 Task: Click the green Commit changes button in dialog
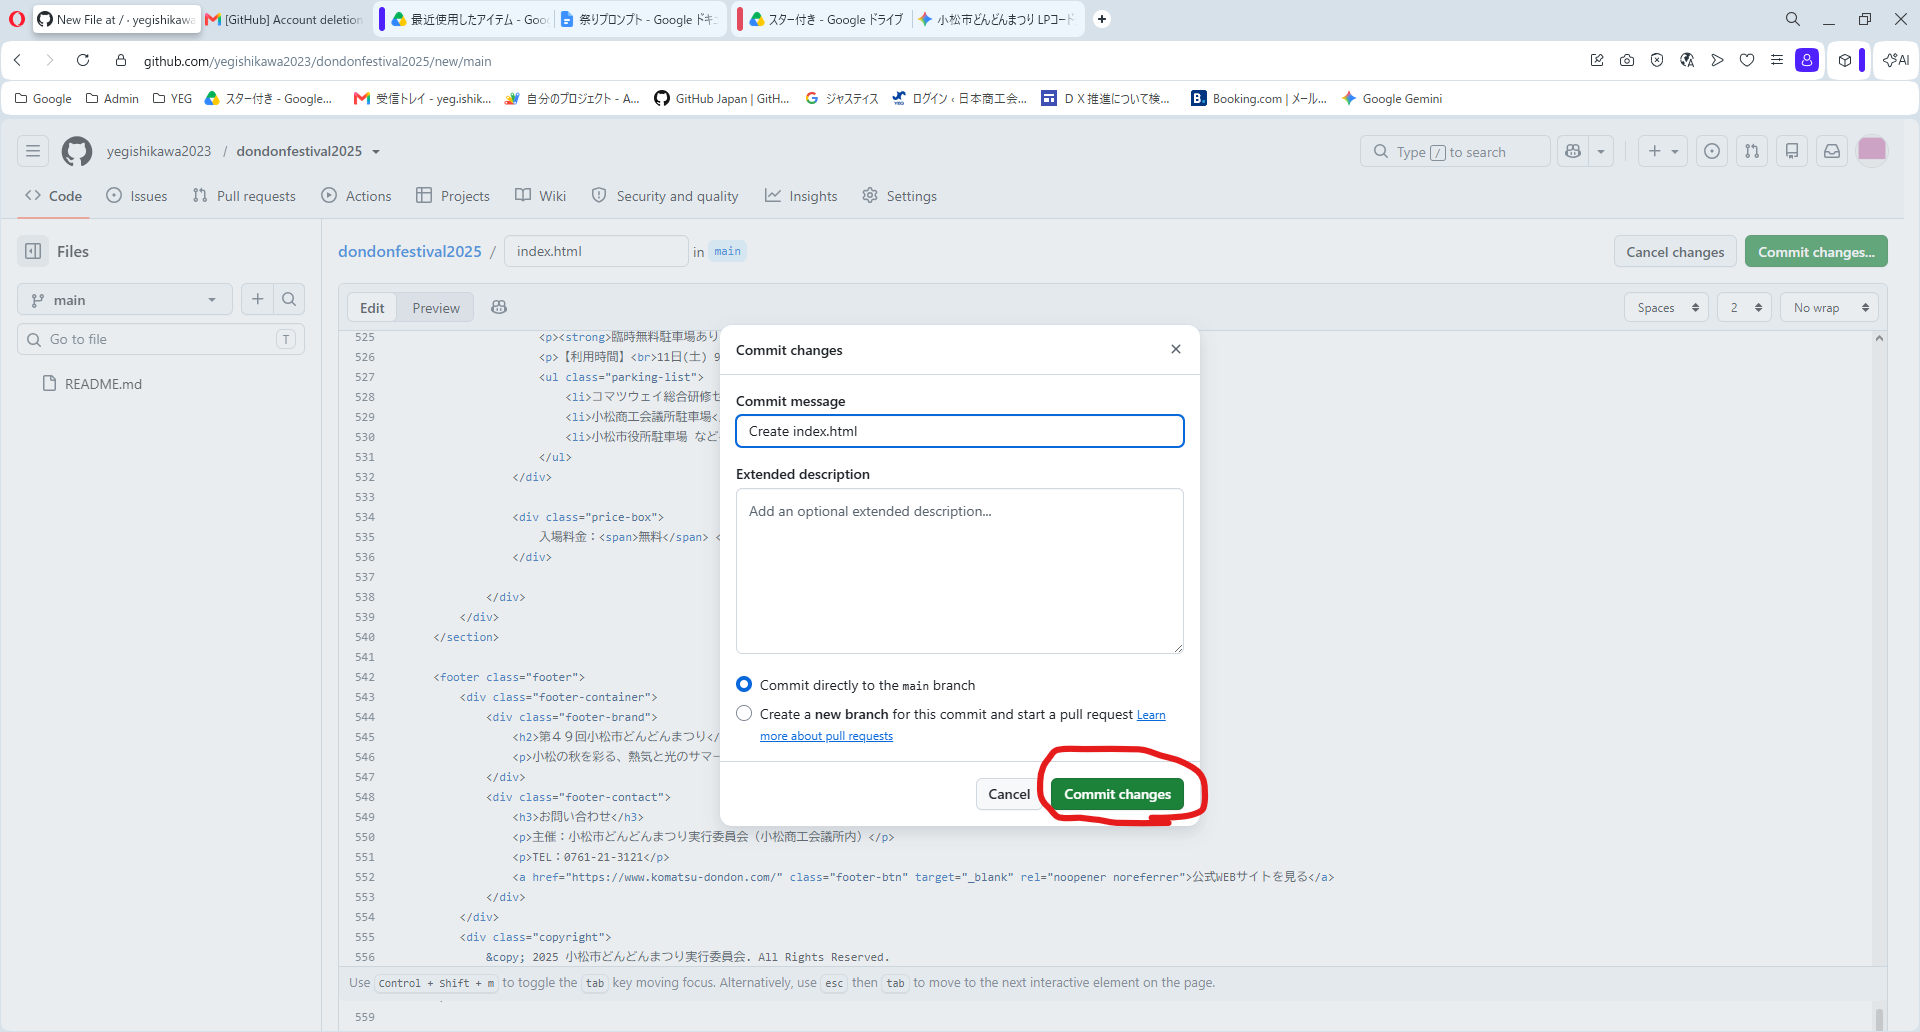coord(1117,794)
